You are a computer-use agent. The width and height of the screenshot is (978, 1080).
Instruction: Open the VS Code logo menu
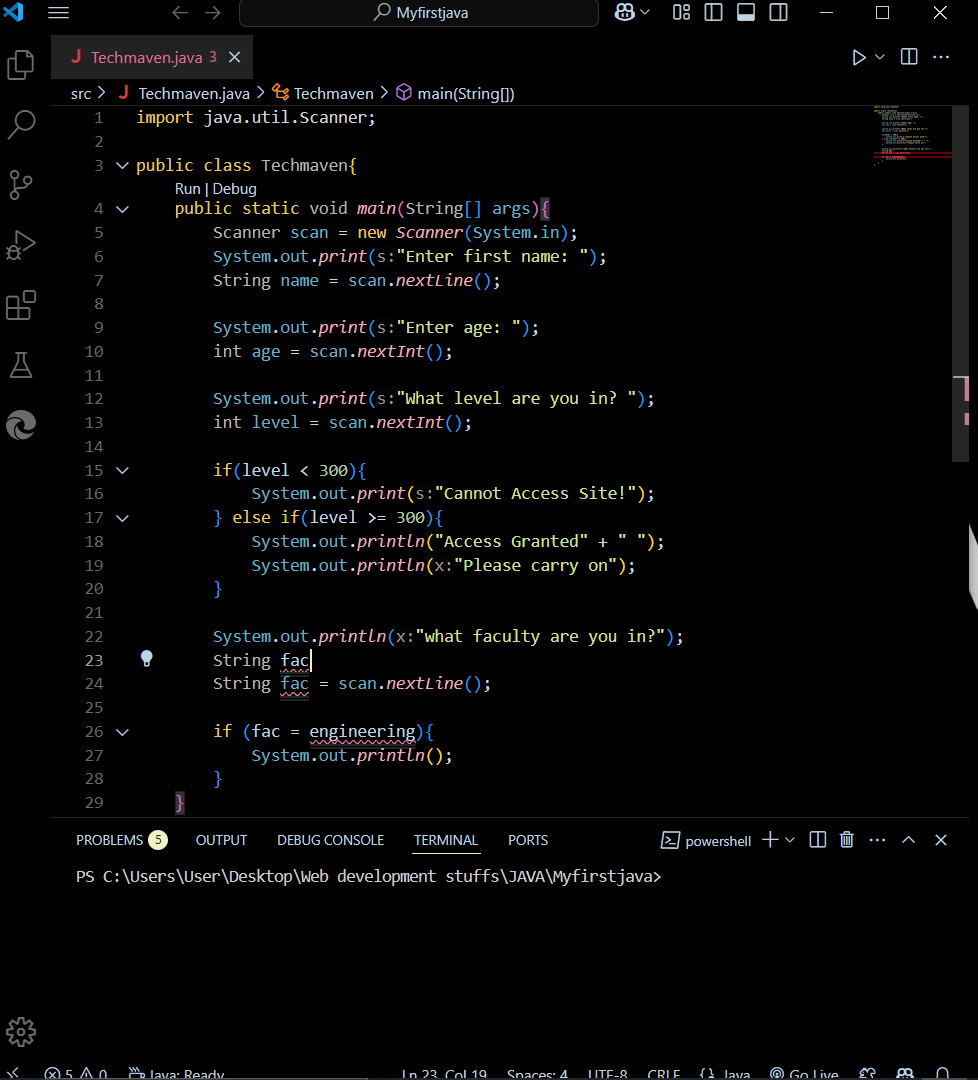click(x=13, y=12)
